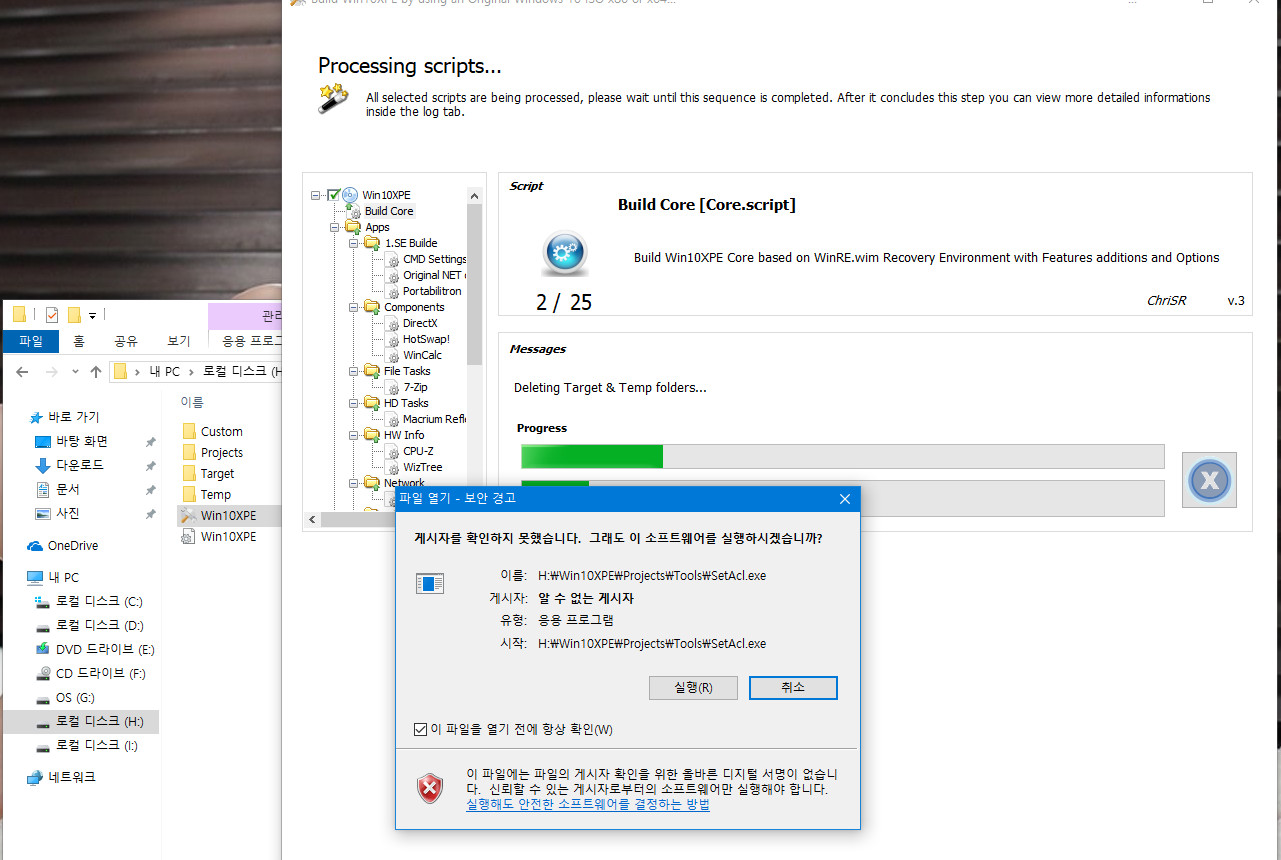This screenshot has width=1281, height=860.
Task: Select the Build Core tree item
Action: [x=389, y=211]
